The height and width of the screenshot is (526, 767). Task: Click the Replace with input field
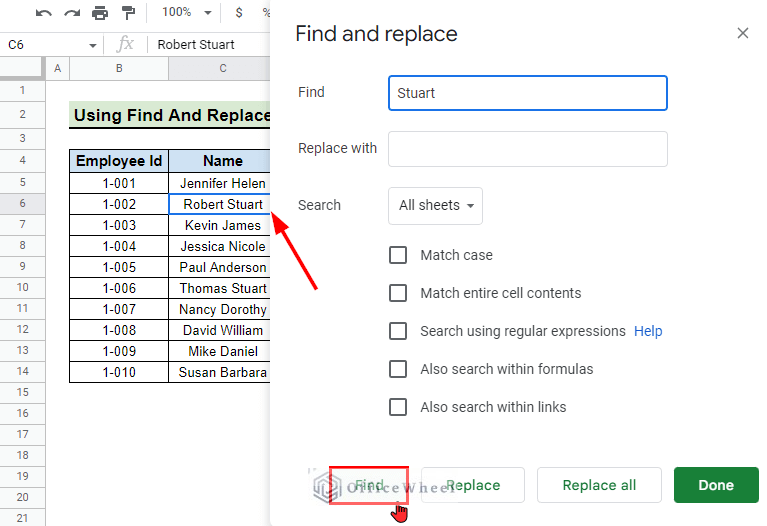pos(527,149)
